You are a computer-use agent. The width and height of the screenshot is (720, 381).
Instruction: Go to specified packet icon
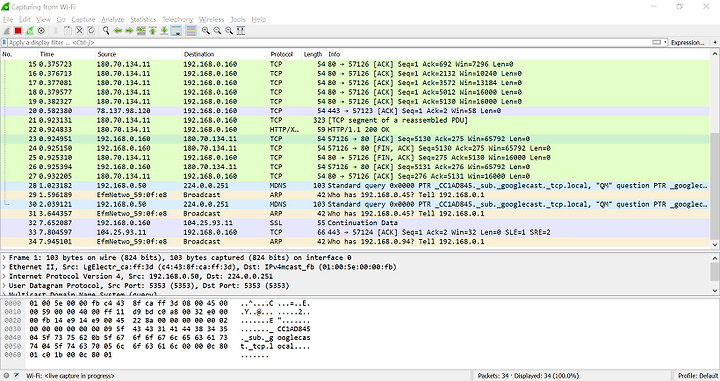(141, 31)
